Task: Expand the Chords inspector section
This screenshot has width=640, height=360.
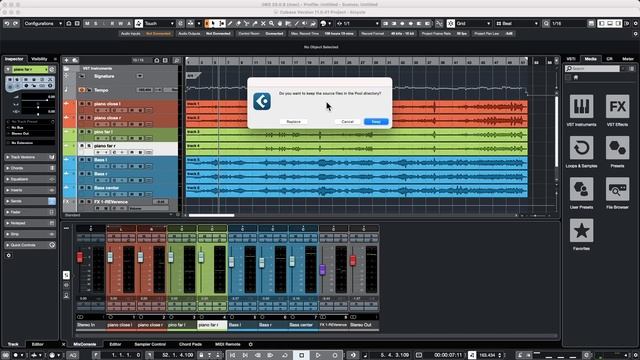Action: click(x=30, y=168)
